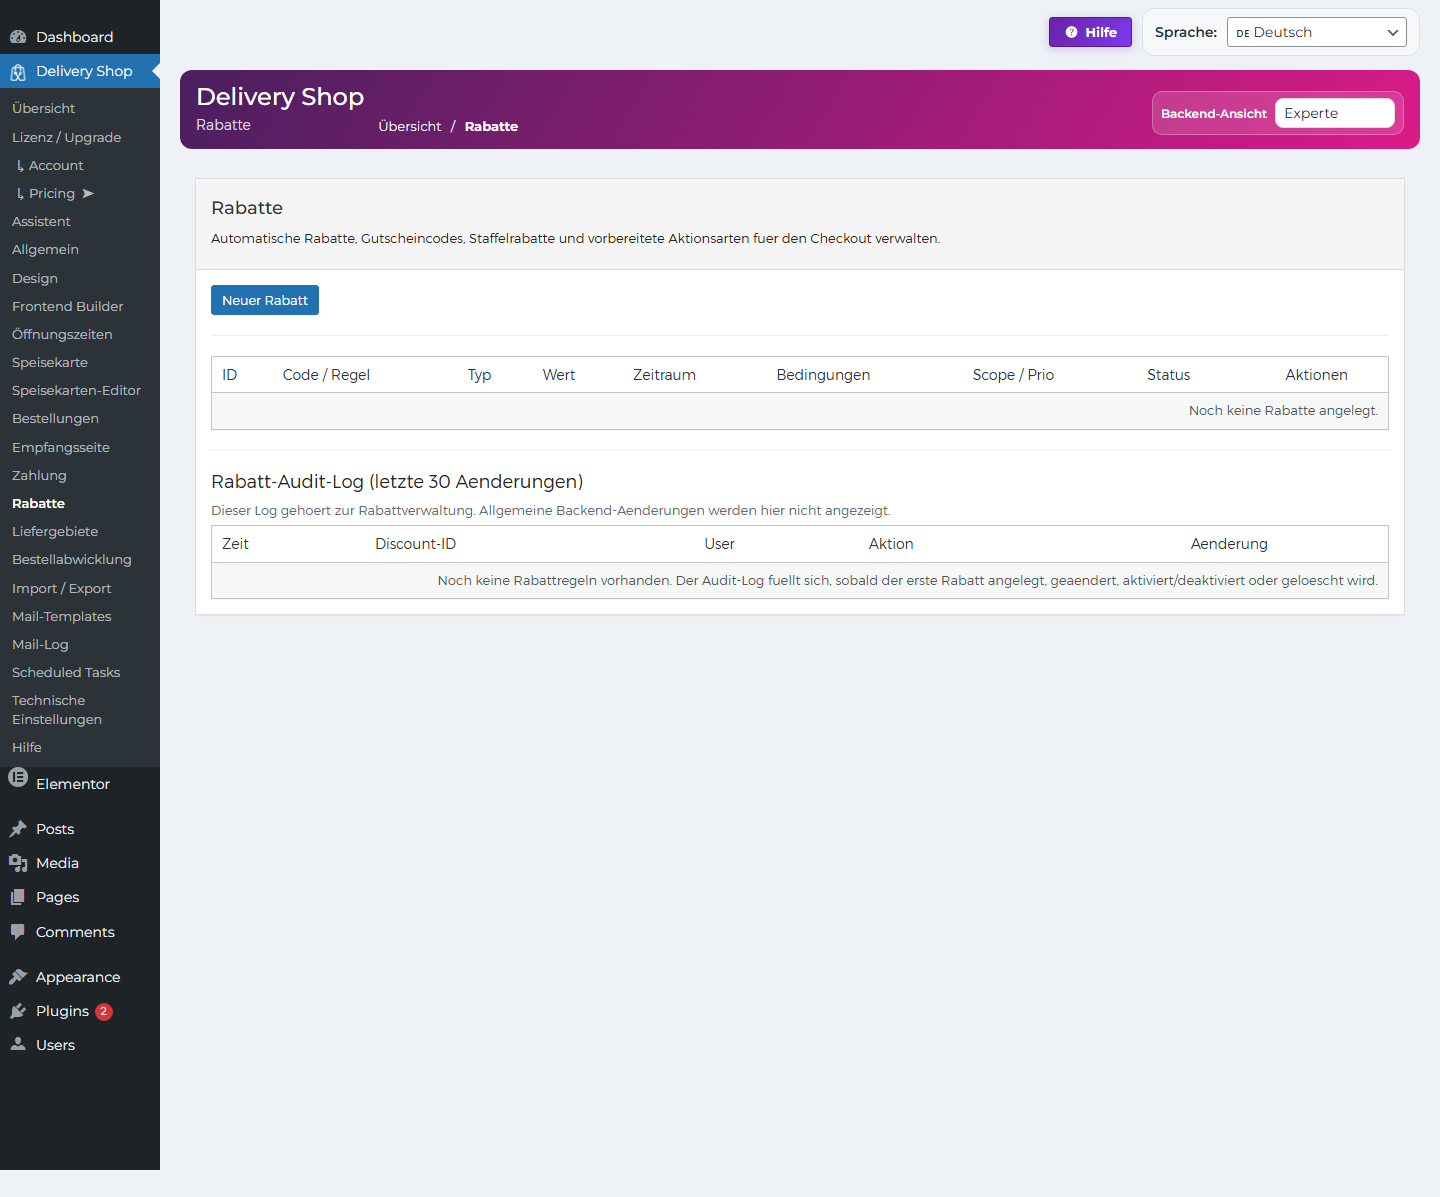This screenshot has height=1197, width=1440.
Task: Click the purple Hilfe button
Action: [1090, 32]
